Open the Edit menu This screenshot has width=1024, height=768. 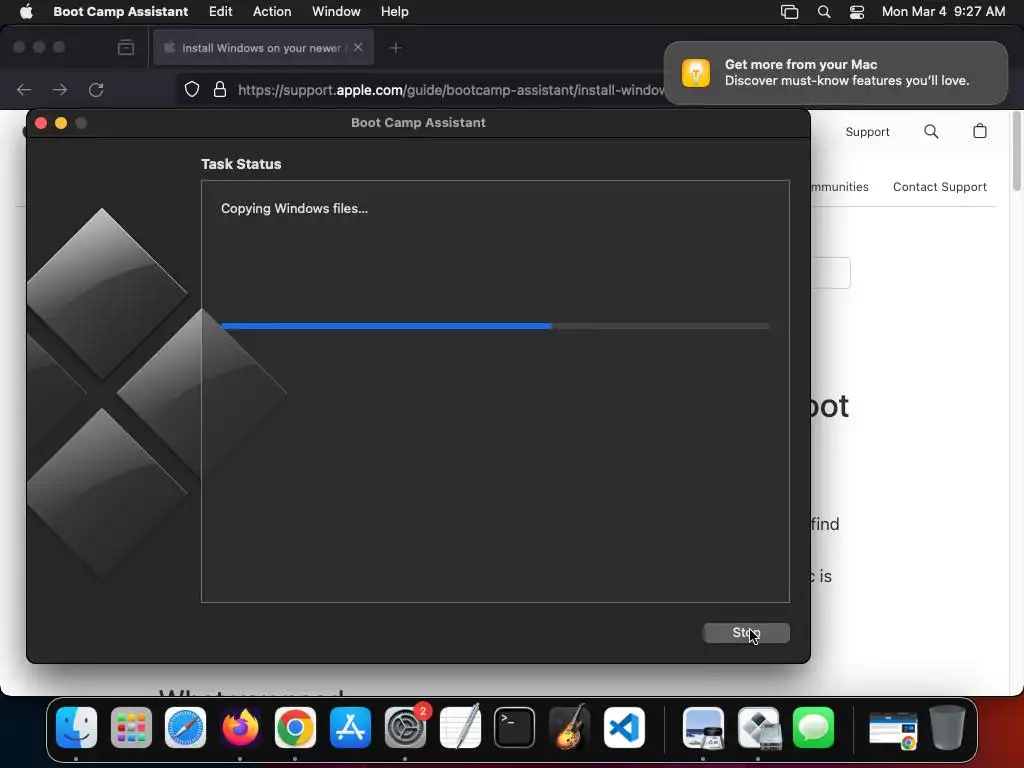[x=220, y=11]
